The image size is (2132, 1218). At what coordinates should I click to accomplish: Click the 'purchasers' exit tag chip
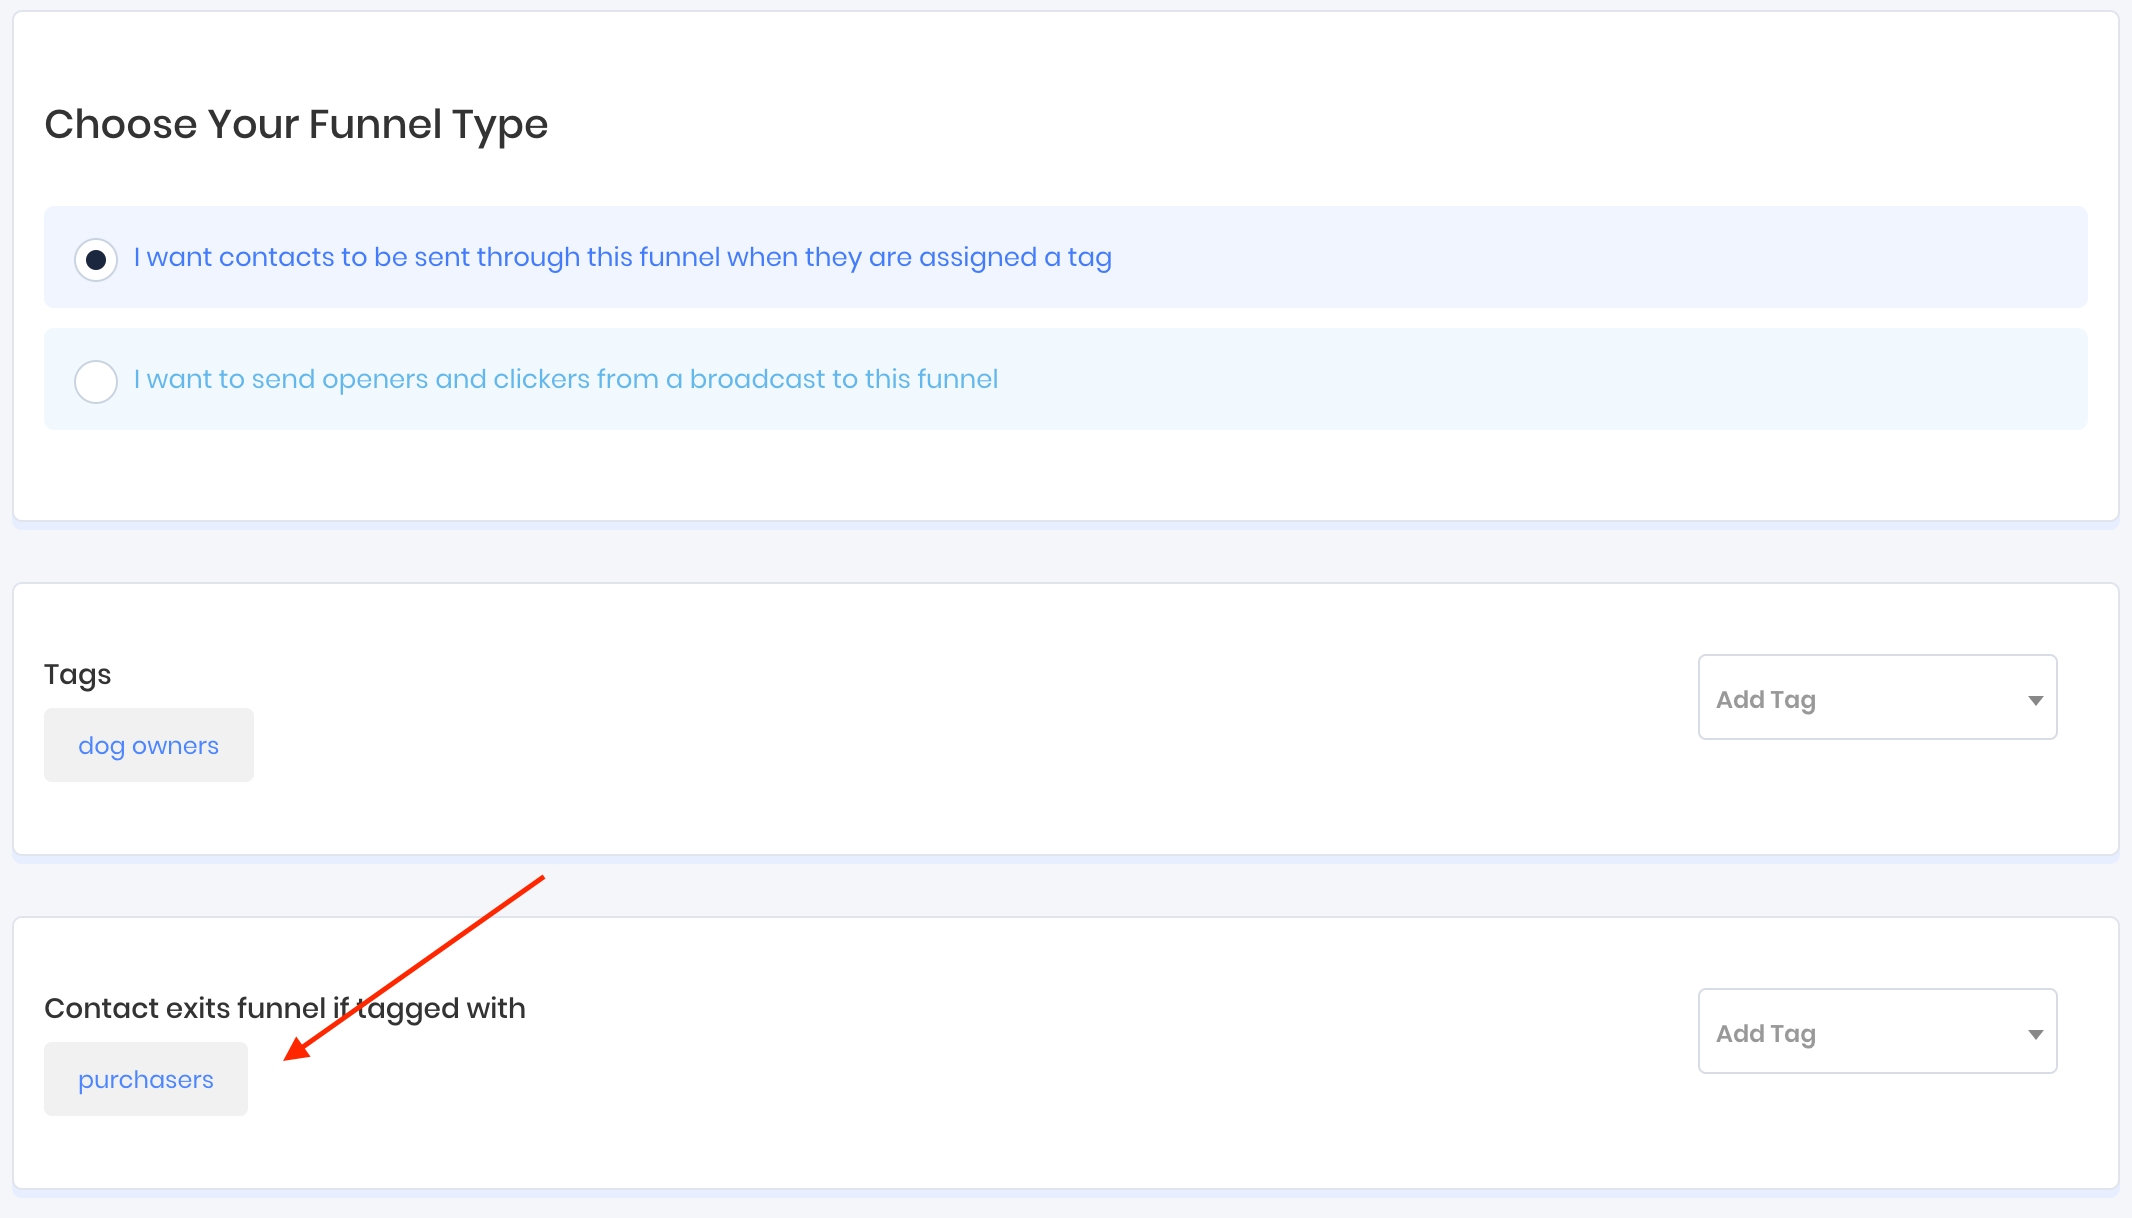tap(146, 1080)
